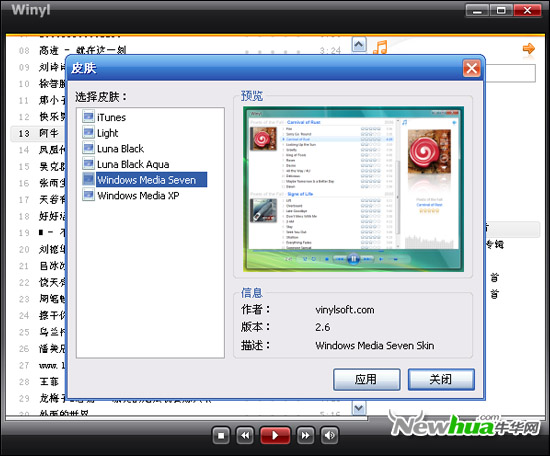Select the Light skin icon
This screenshot has width=550, height=456.
tap(88, 132)
